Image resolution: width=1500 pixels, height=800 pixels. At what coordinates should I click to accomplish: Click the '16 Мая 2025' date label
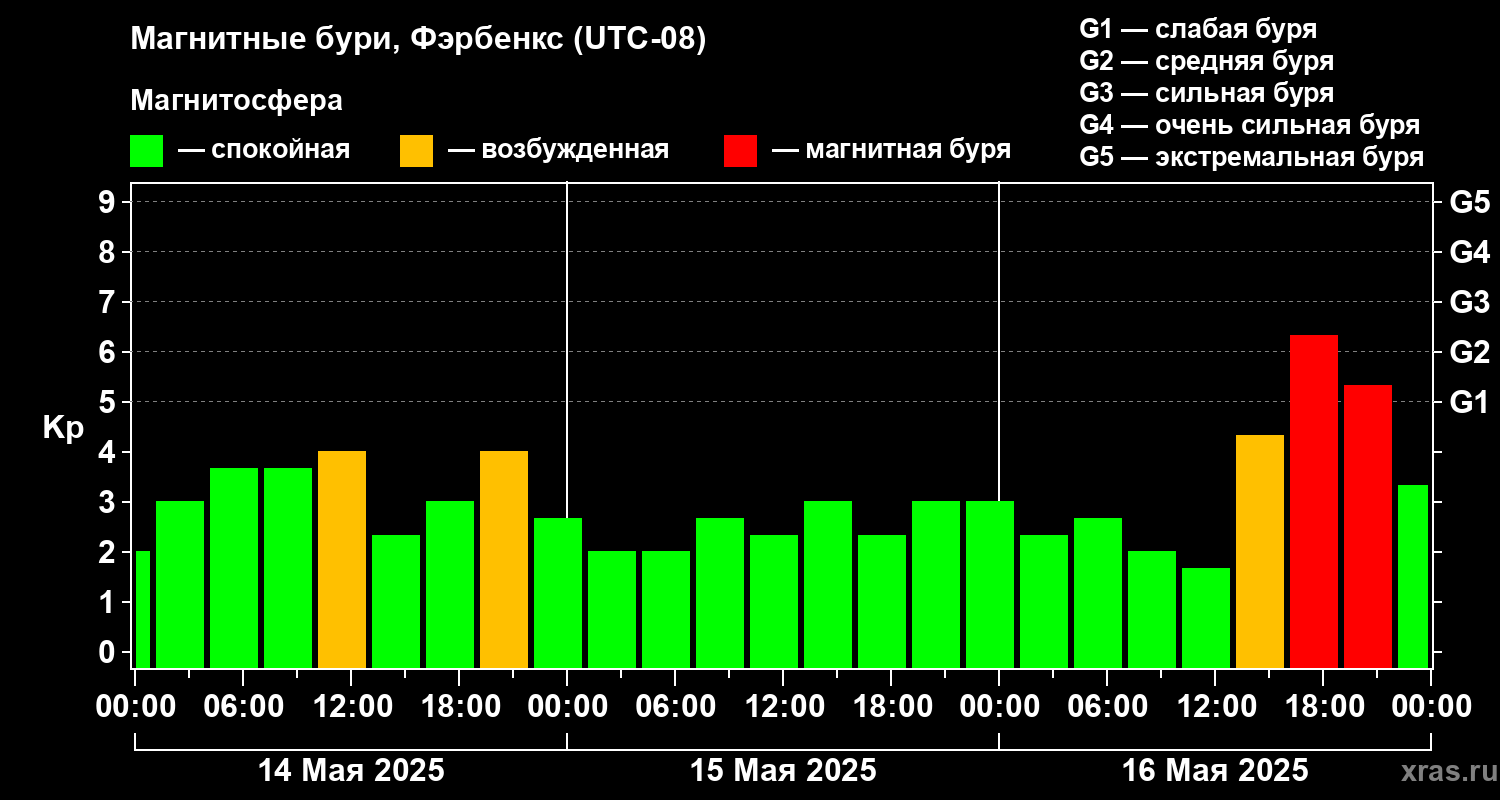(x=1215, y=771)
